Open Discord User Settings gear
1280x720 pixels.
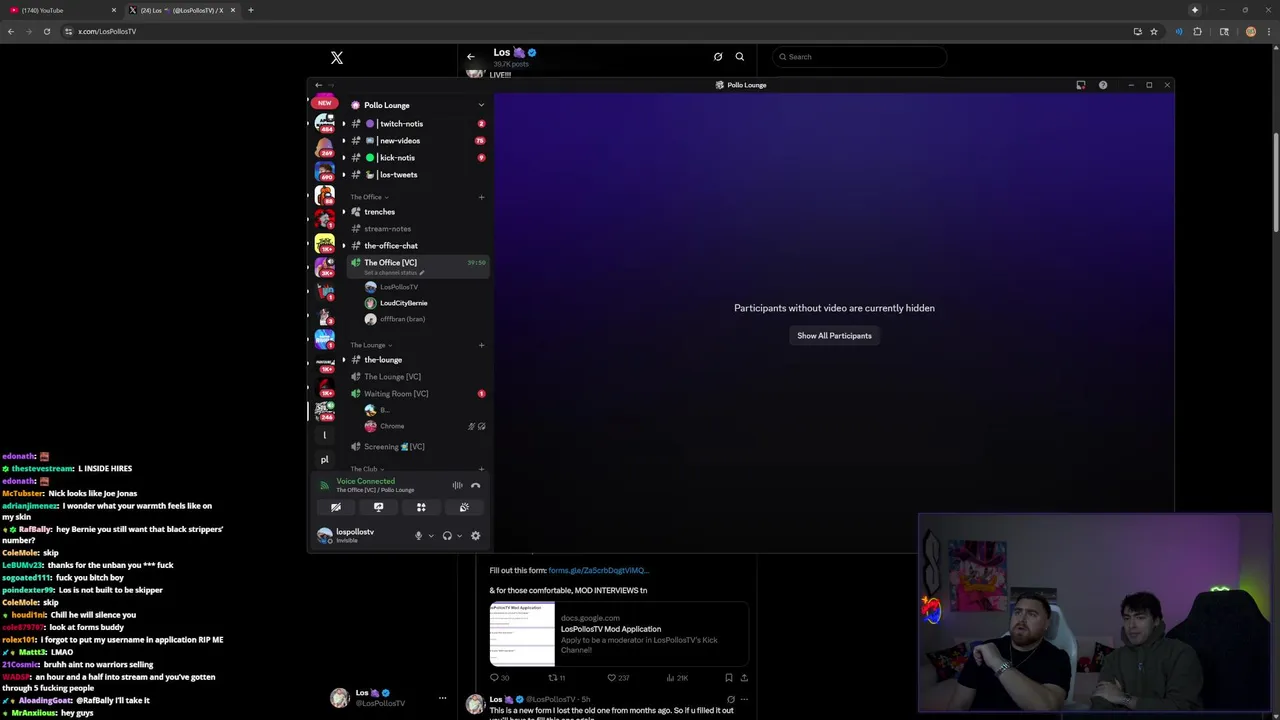point(476,536)
